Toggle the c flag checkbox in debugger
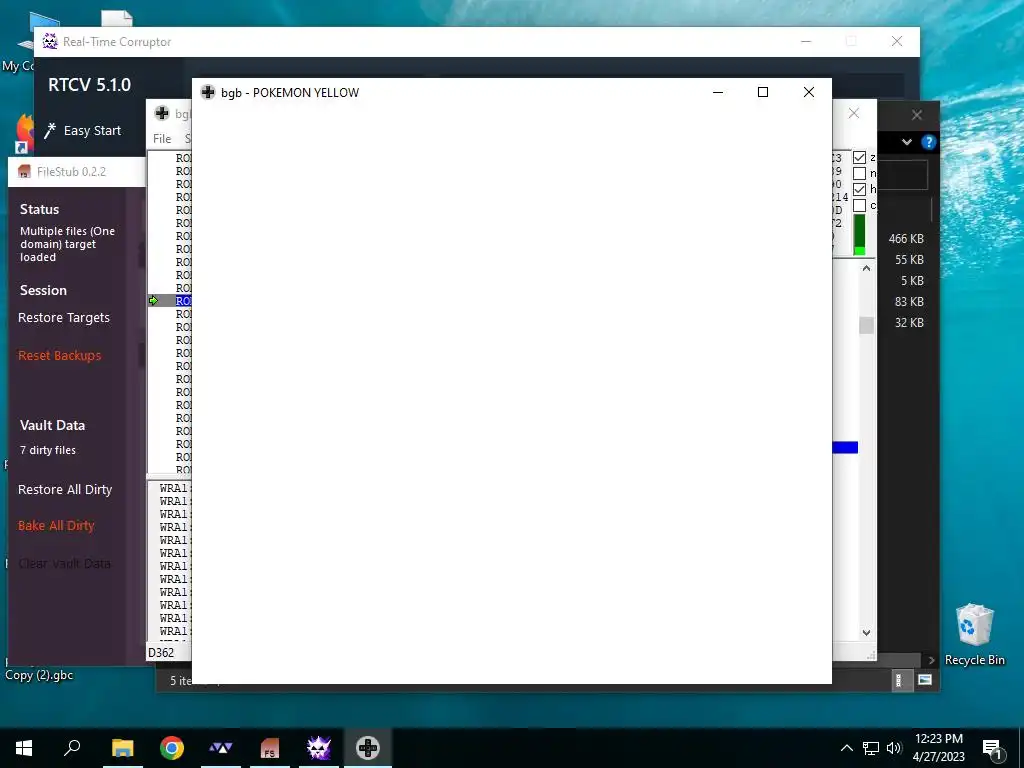 tap(859, 205)
